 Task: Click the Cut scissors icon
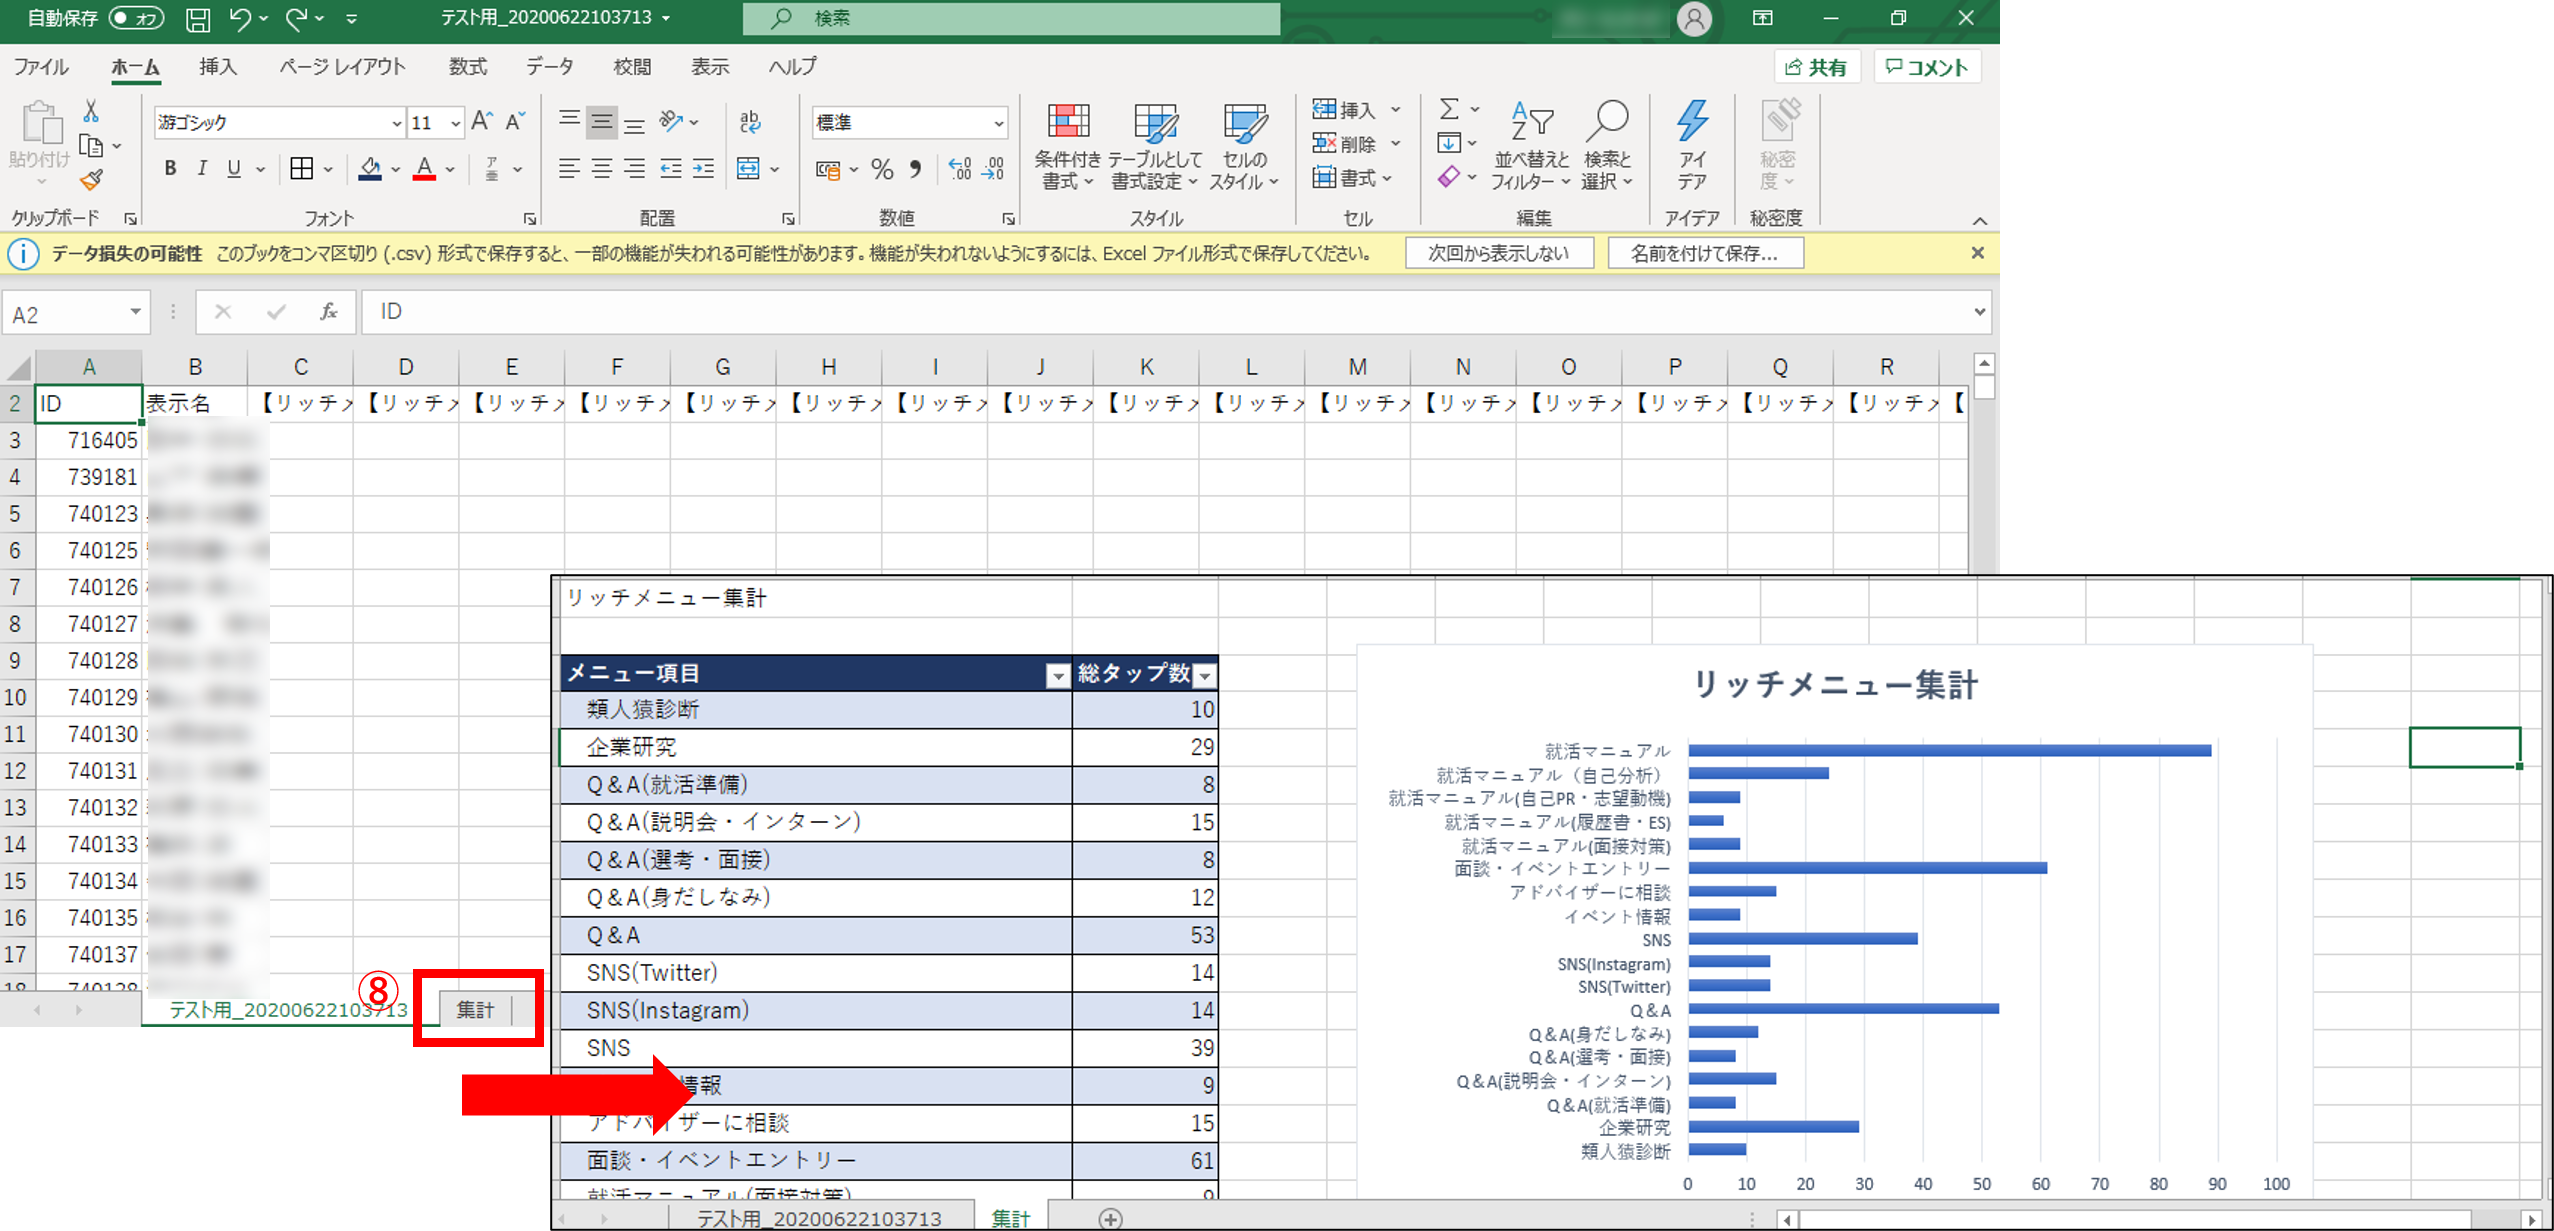(x=91, y=110)
